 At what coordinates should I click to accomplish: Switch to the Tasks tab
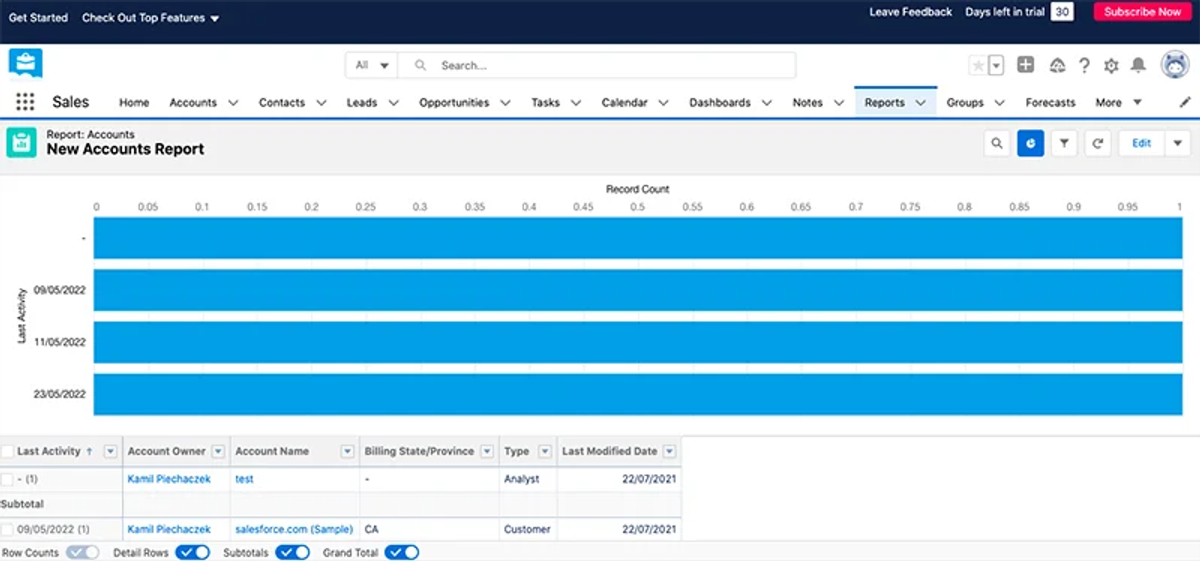tap(545, 102)
